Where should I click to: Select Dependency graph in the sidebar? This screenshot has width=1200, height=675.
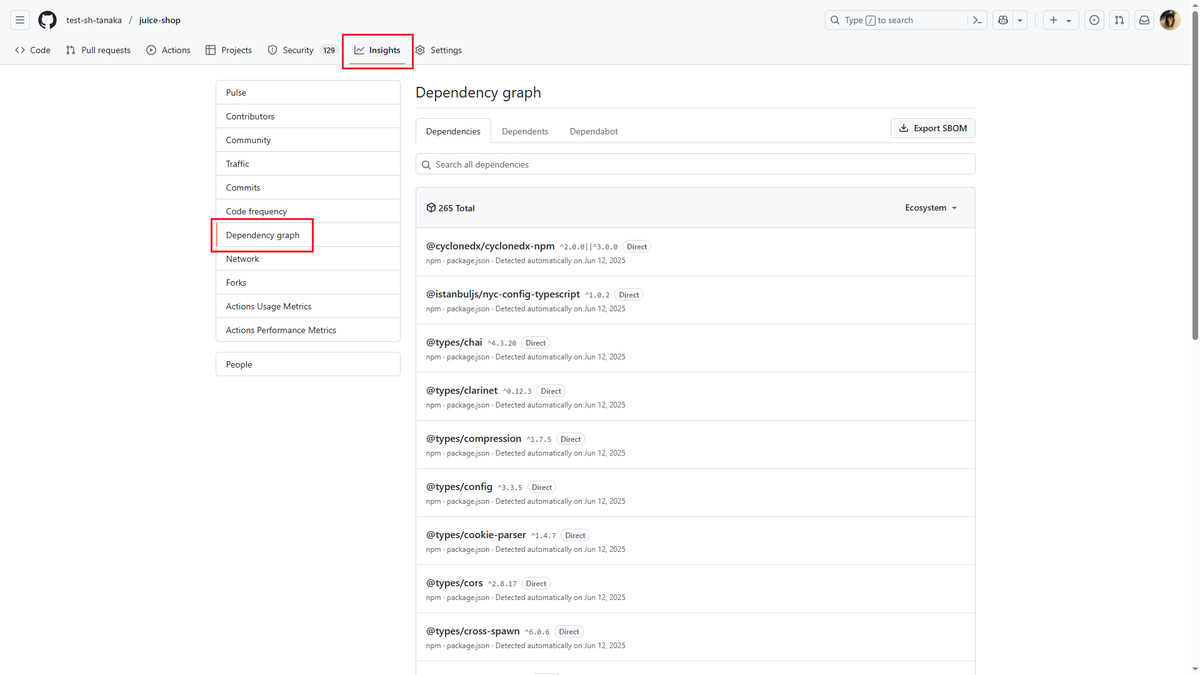308,235
